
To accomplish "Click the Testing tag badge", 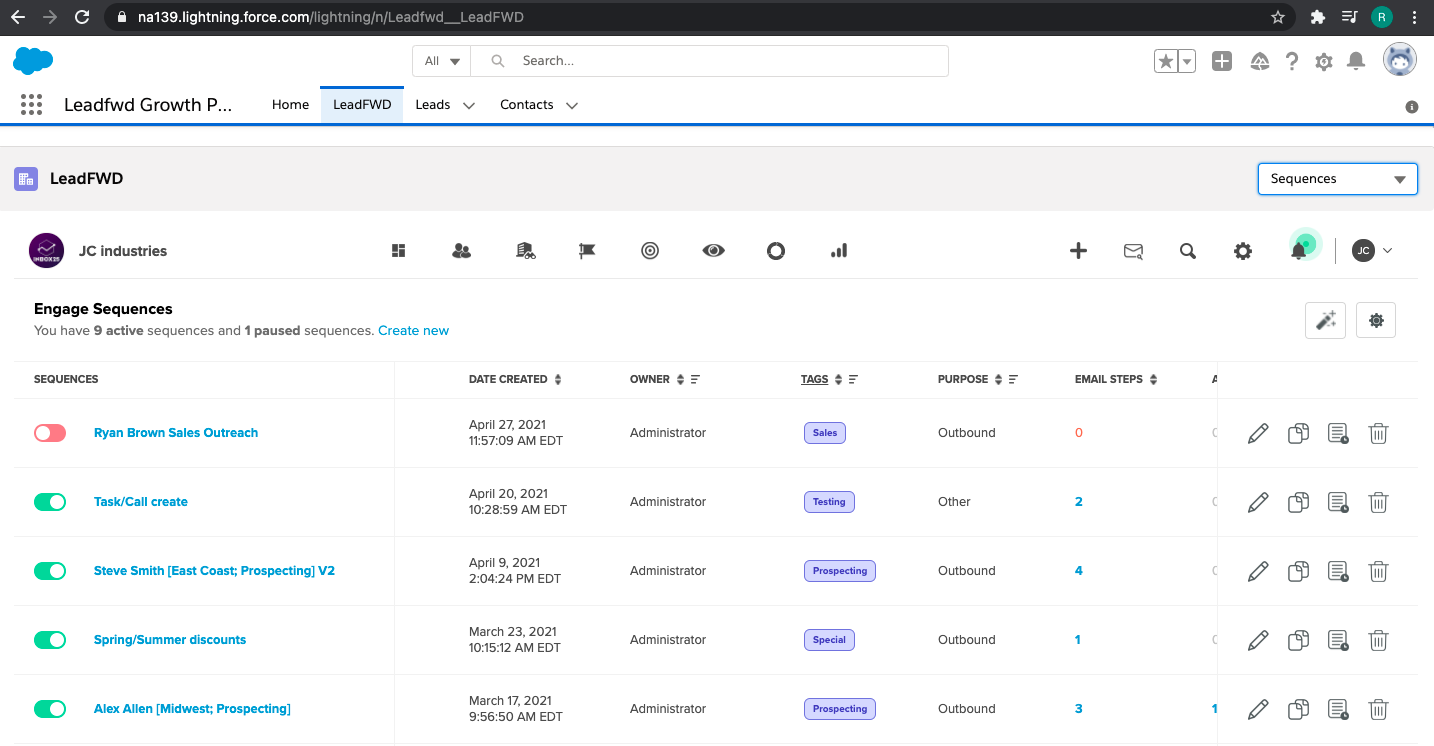I will 829,502.
